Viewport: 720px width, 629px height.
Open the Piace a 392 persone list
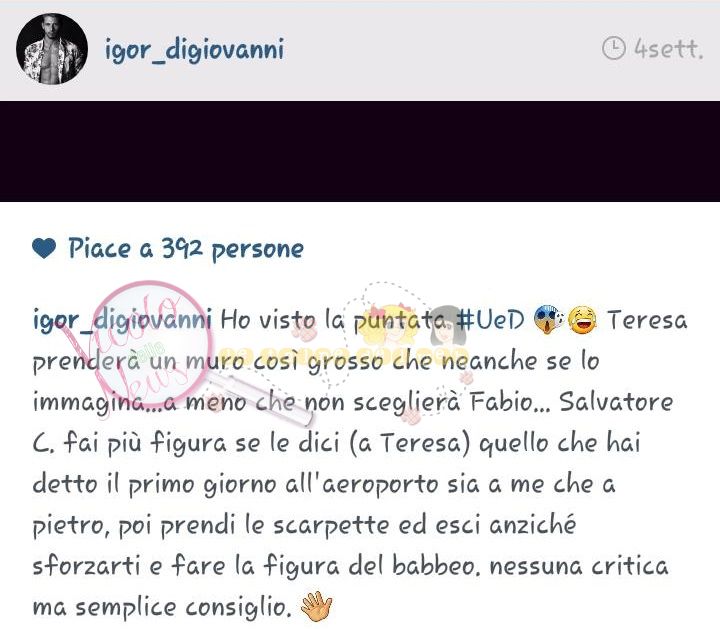pos(186,249)
